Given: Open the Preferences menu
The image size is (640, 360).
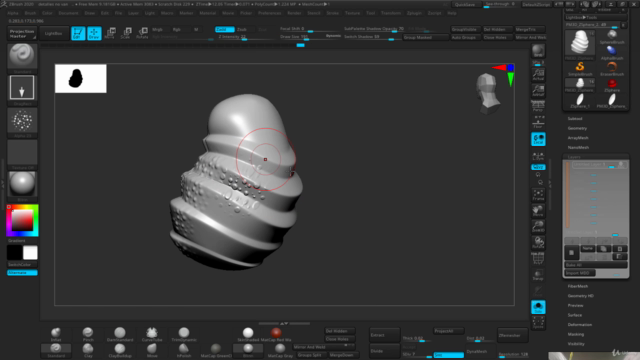Looking at the screenshot, I should point(269,13).
